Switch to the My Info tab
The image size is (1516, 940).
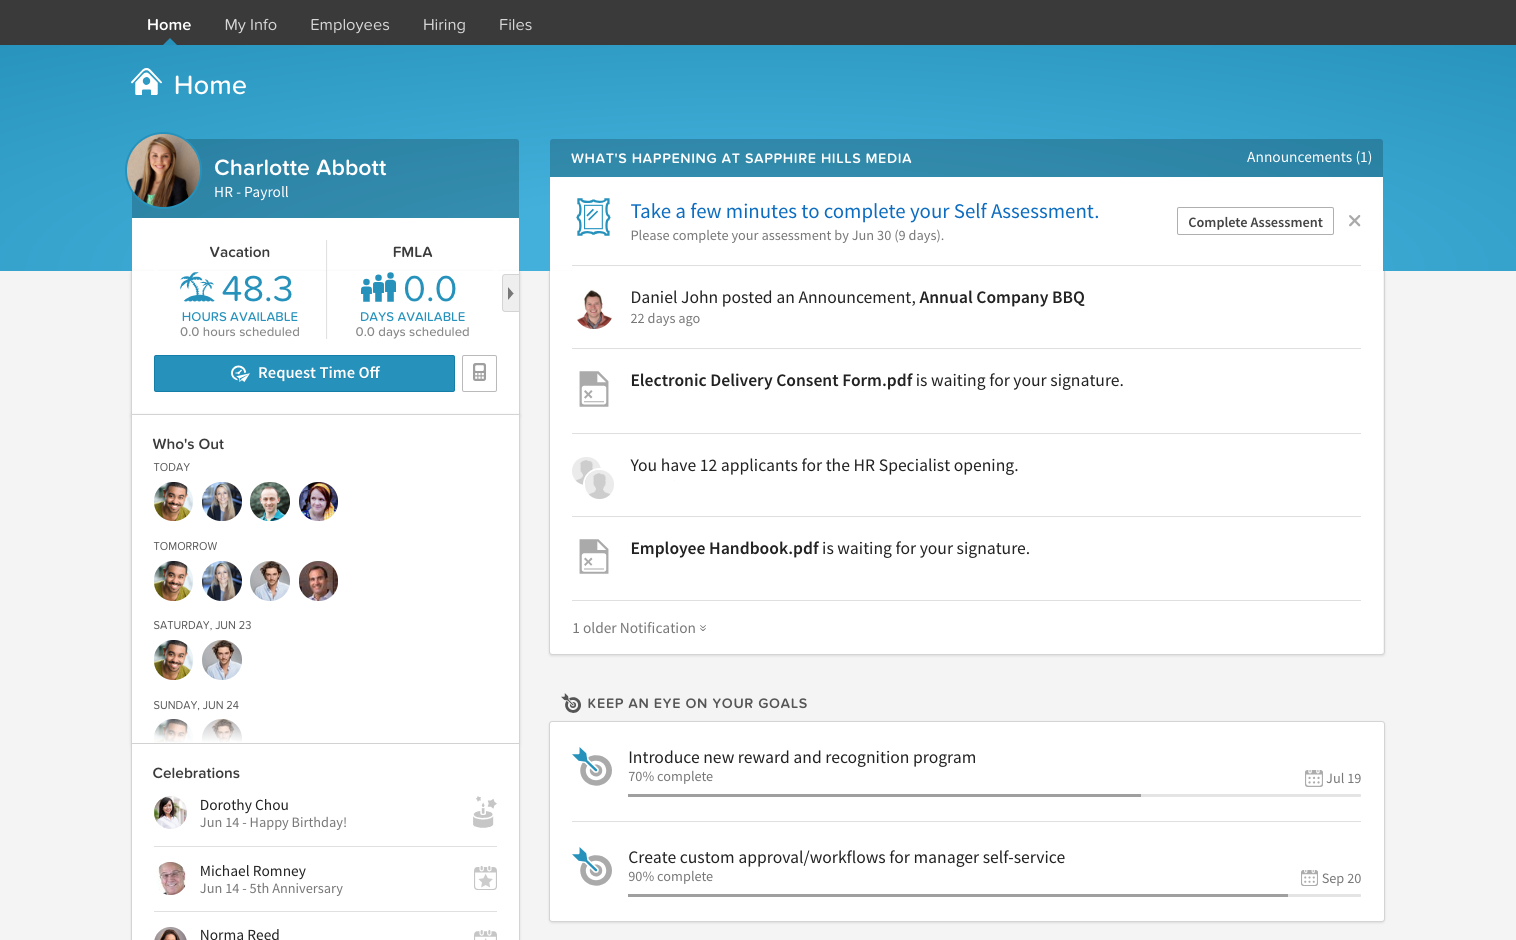pyautogui.click(x=251, y=24)
